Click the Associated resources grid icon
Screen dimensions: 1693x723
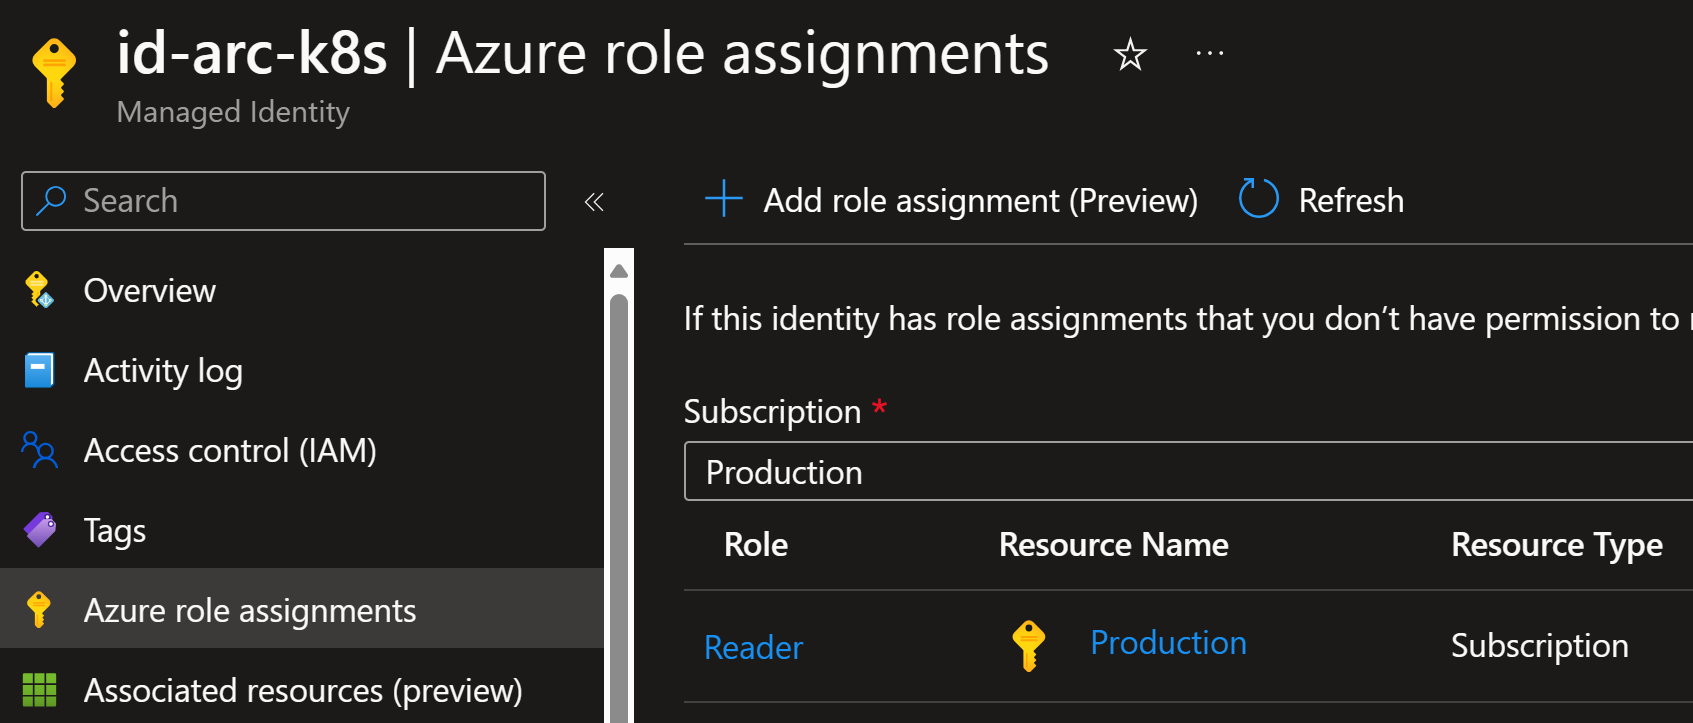40,690
